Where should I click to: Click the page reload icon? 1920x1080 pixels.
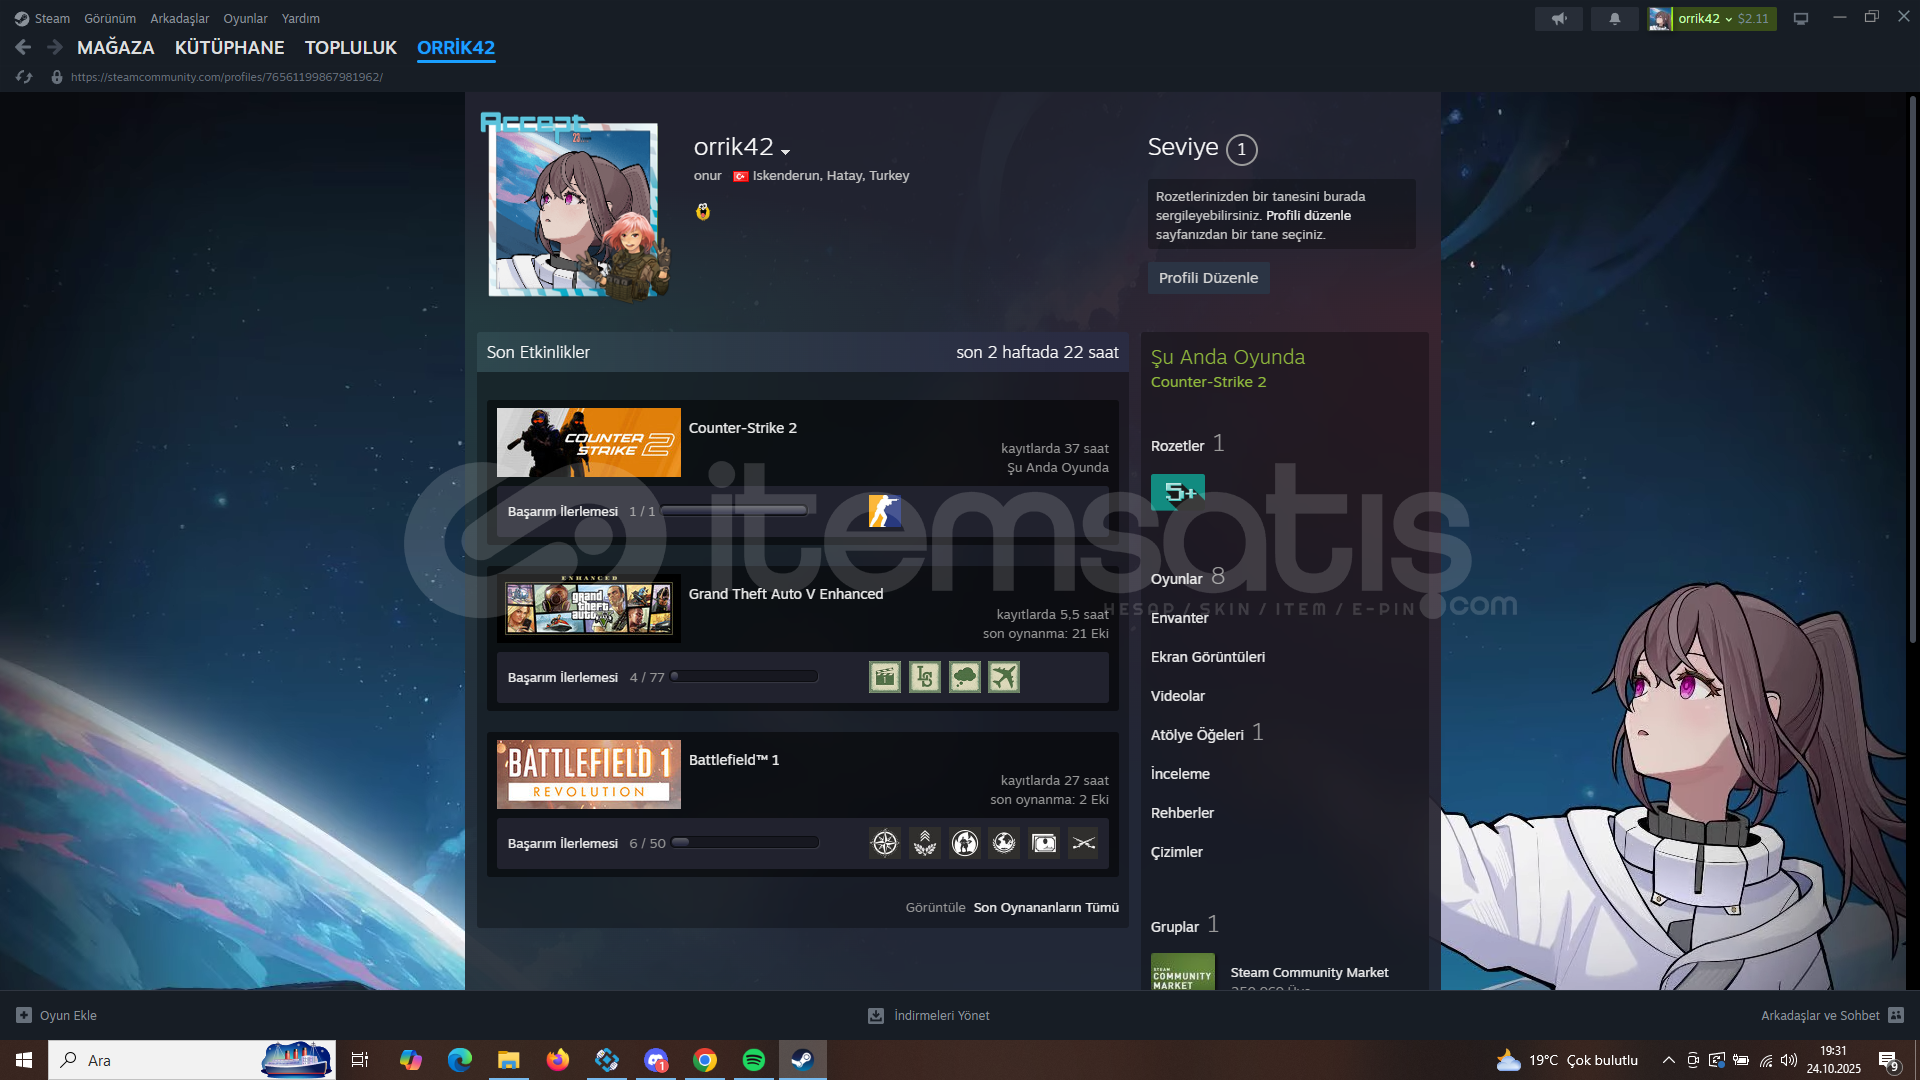coord(24,77)
